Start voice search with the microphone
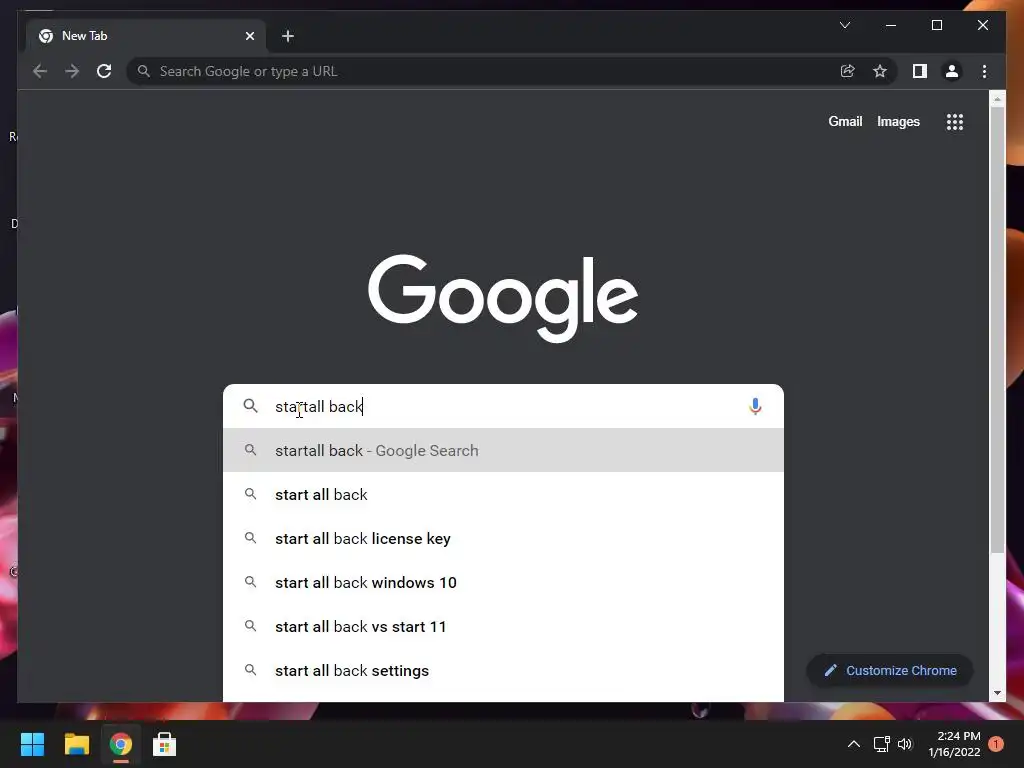Screen dimensions: 1024x768 pyautogui.click(x=755, y=406)
